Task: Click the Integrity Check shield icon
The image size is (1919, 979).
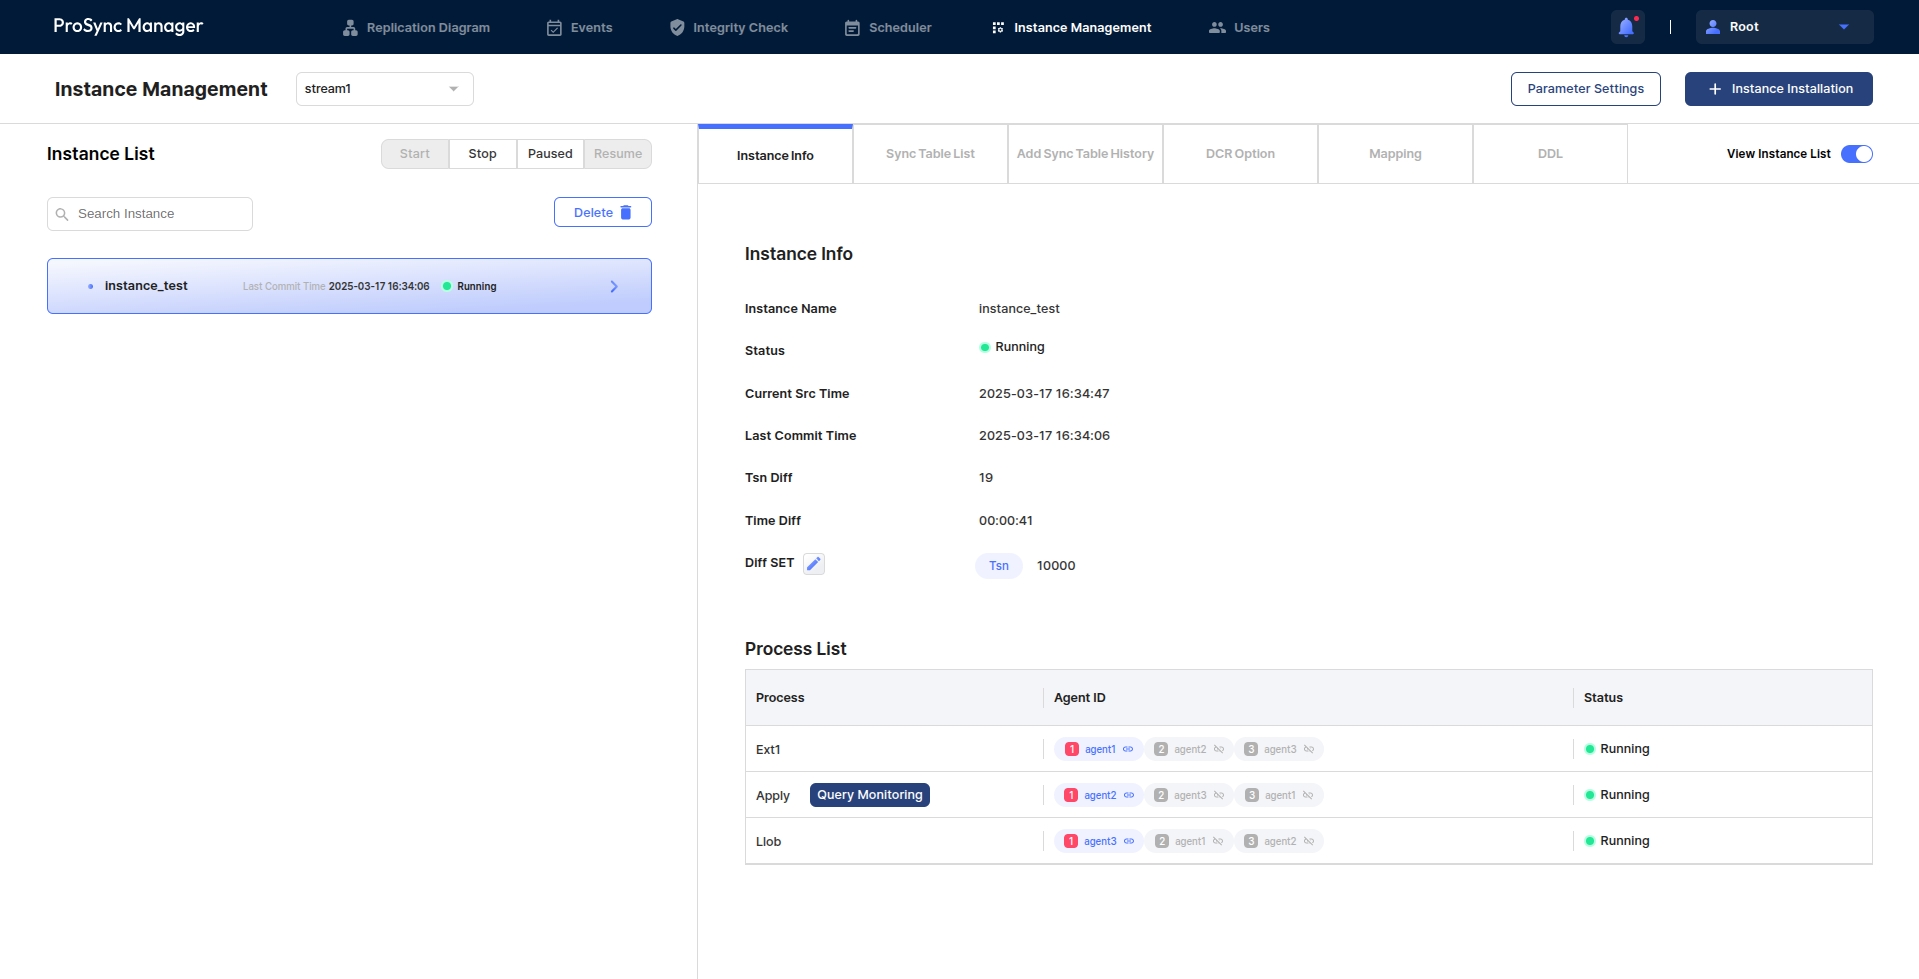Action: point(677,28)
